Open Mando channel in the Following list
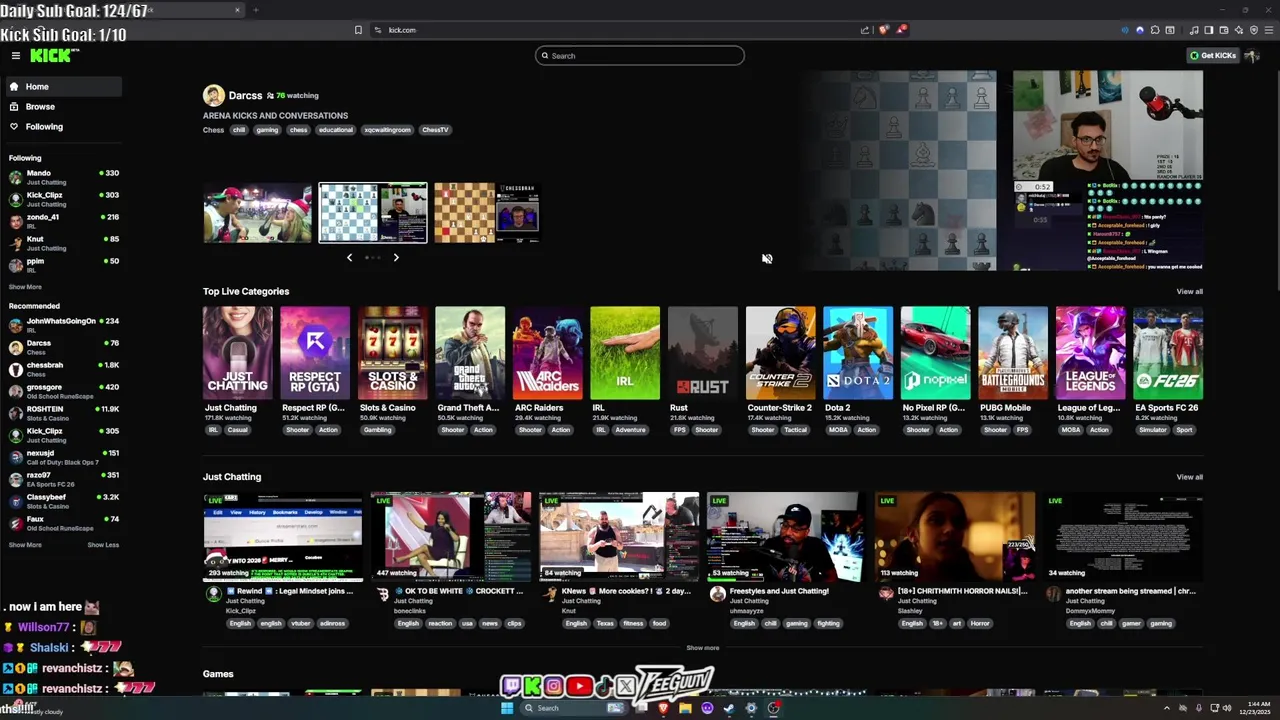Screen dimensions: 1280x720 (x=63, y=177)
